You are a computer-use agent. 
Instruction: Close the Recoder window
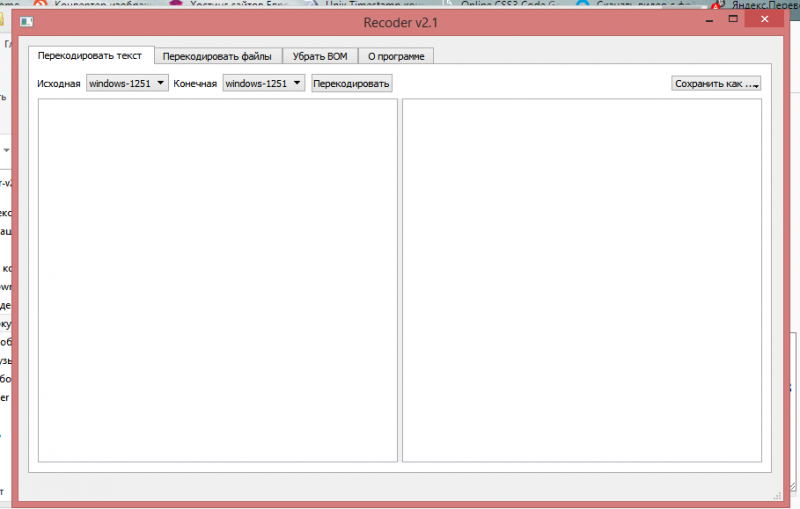point(766,18)
